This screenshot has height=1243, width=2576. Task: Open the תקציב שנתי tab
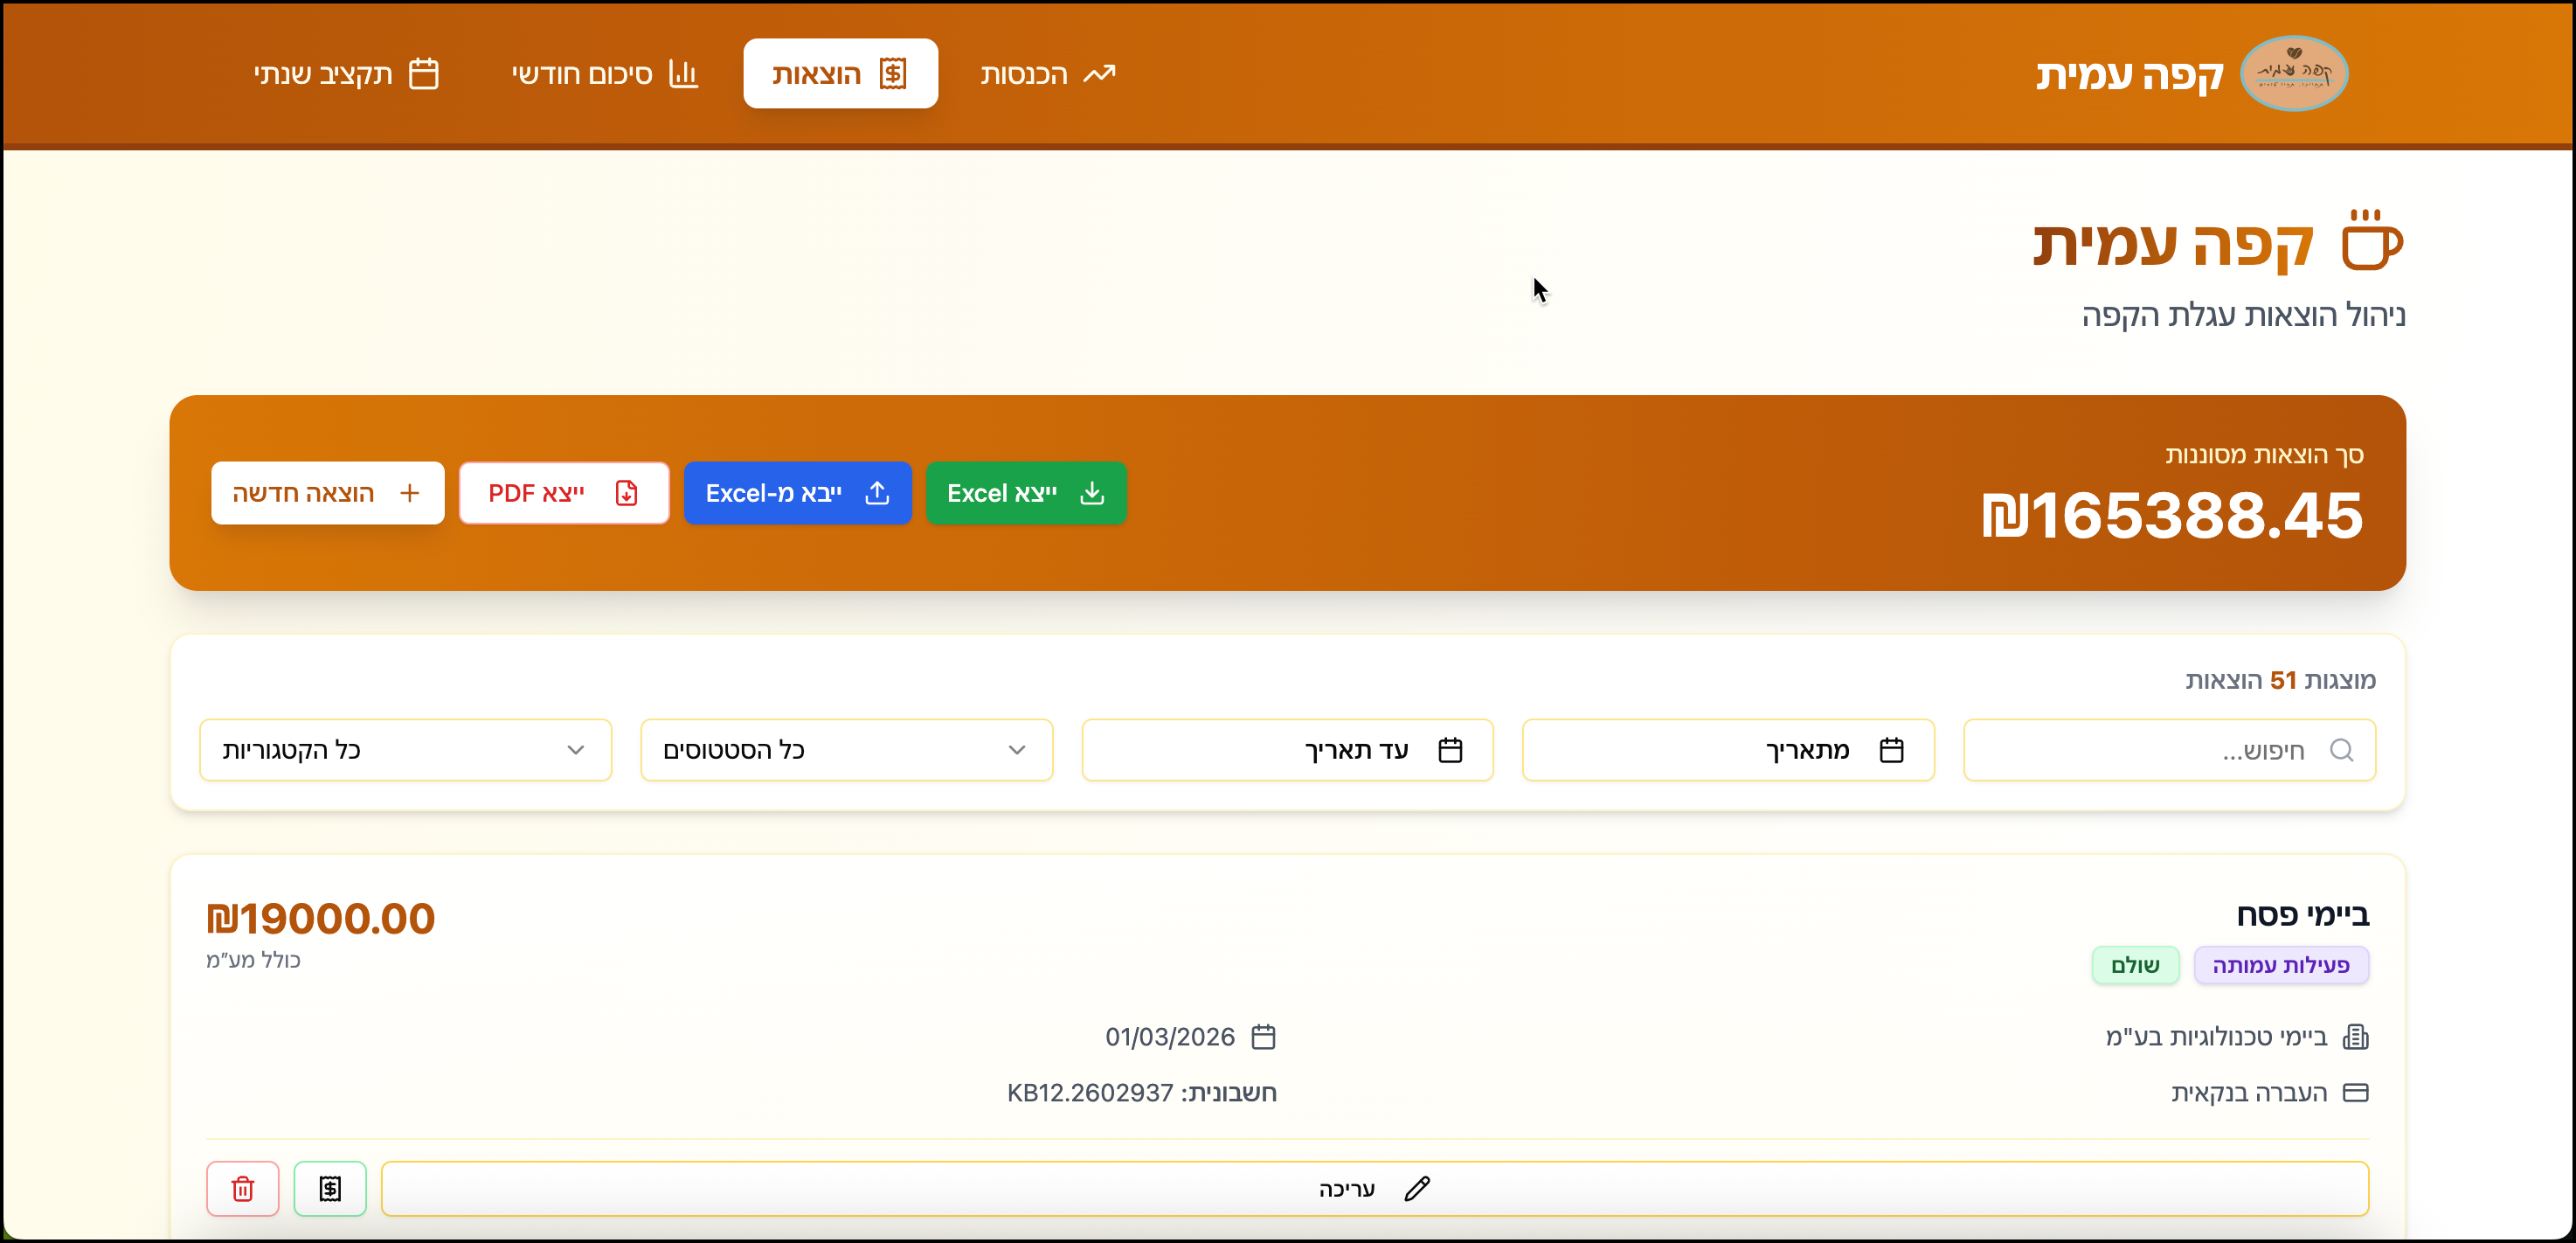coord(346,74)
